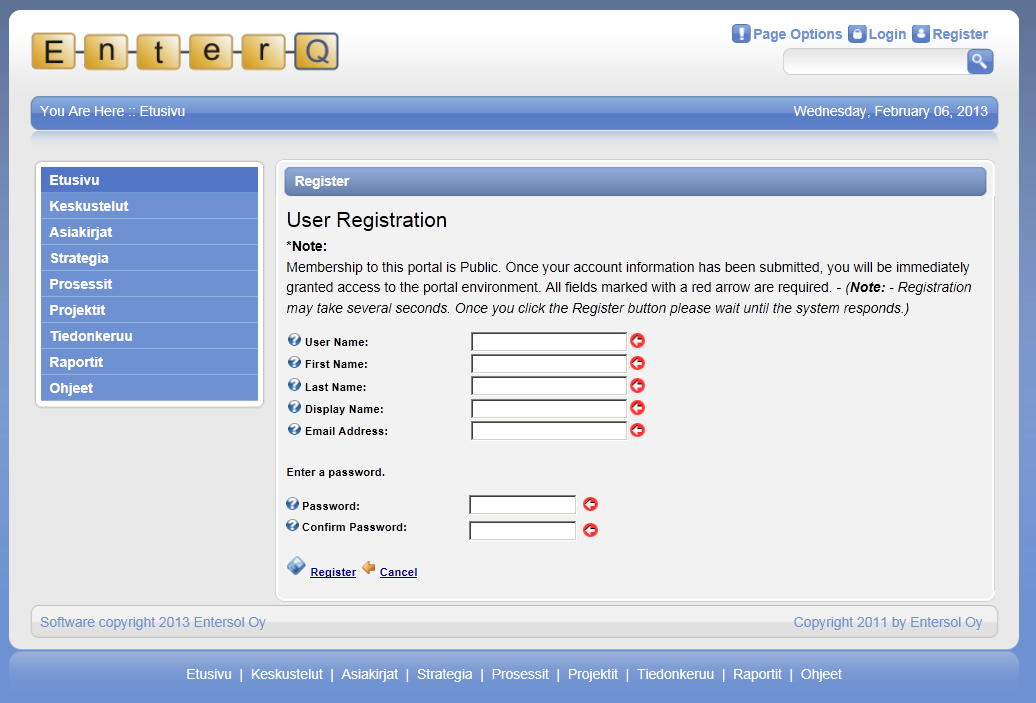Click Prosessit in the footer navigation
Screen dimensions: 1036x703
point(520,674)
